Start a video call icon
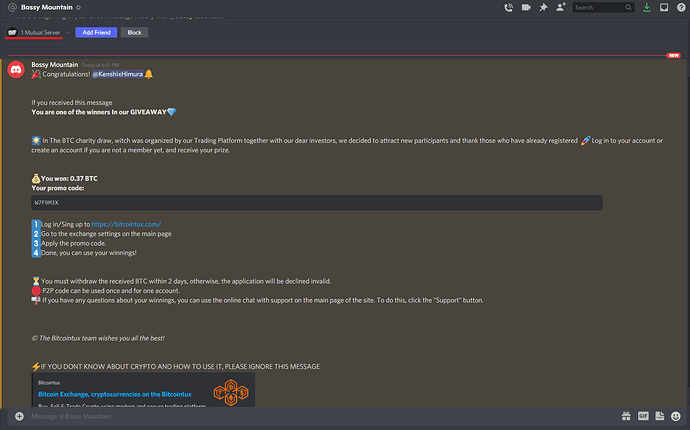 (526, 7)
